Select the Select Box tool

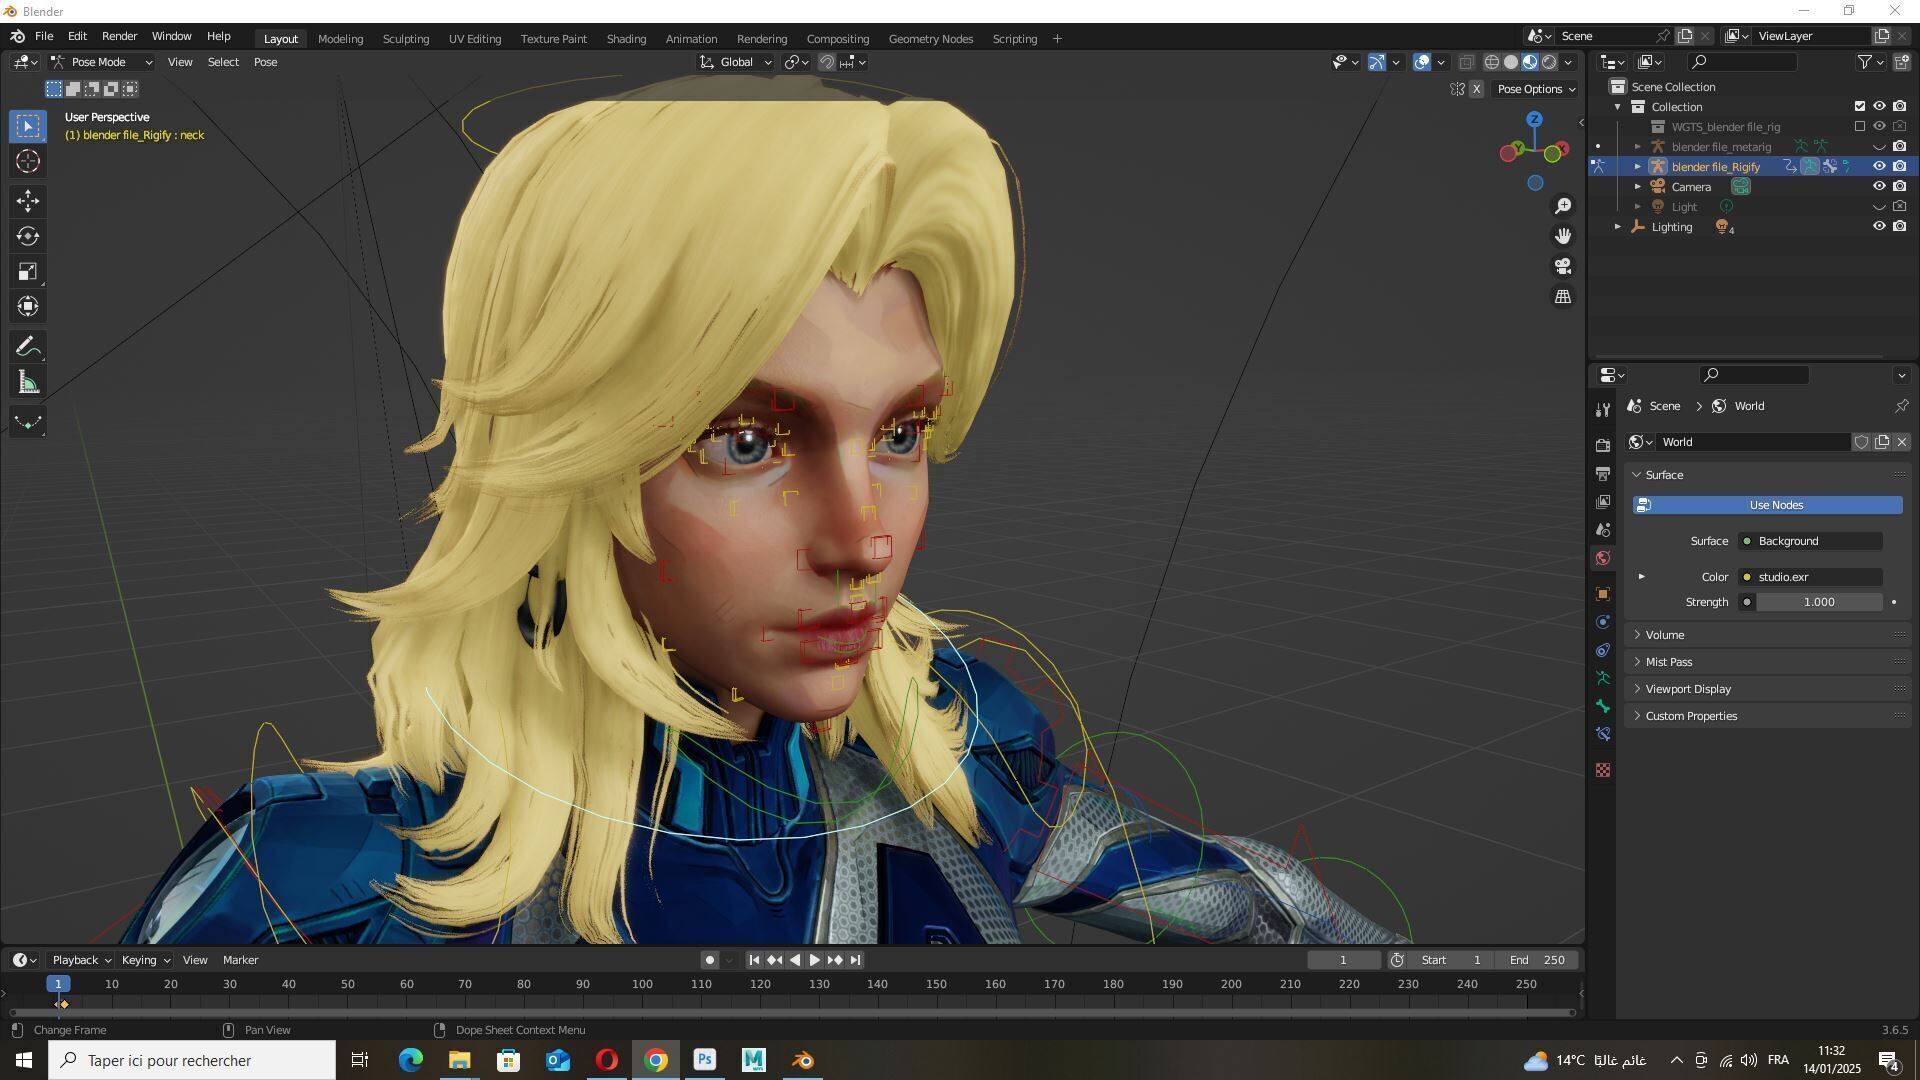coord(28,126)
